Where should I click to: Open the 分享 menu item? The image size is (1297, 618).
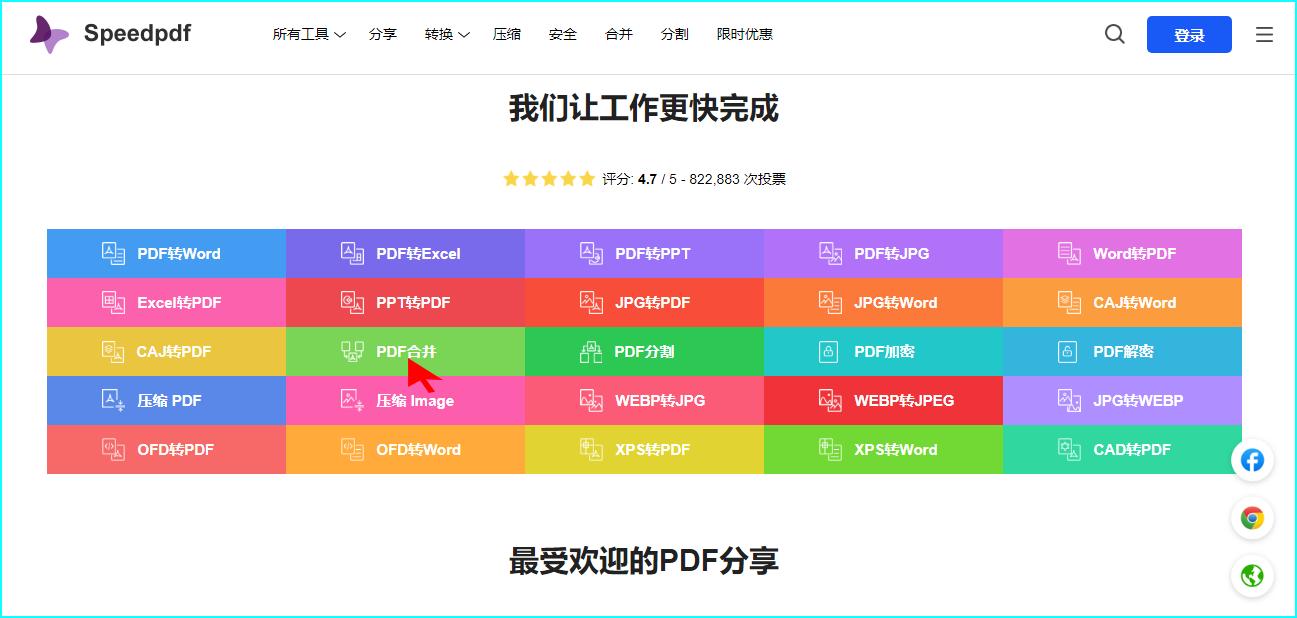(x=383, y=33)
